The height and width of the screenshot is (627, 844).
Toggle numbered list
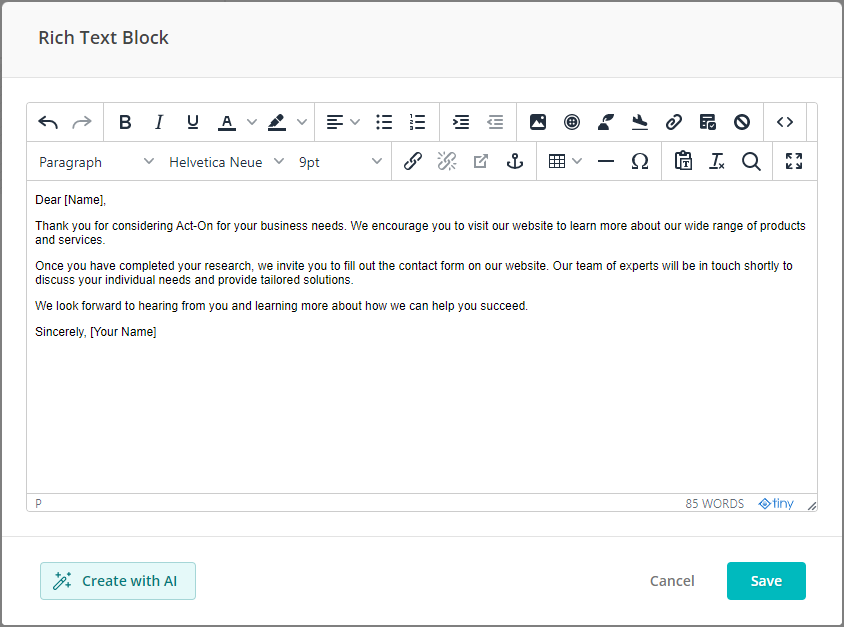click(x=418, y=122)
